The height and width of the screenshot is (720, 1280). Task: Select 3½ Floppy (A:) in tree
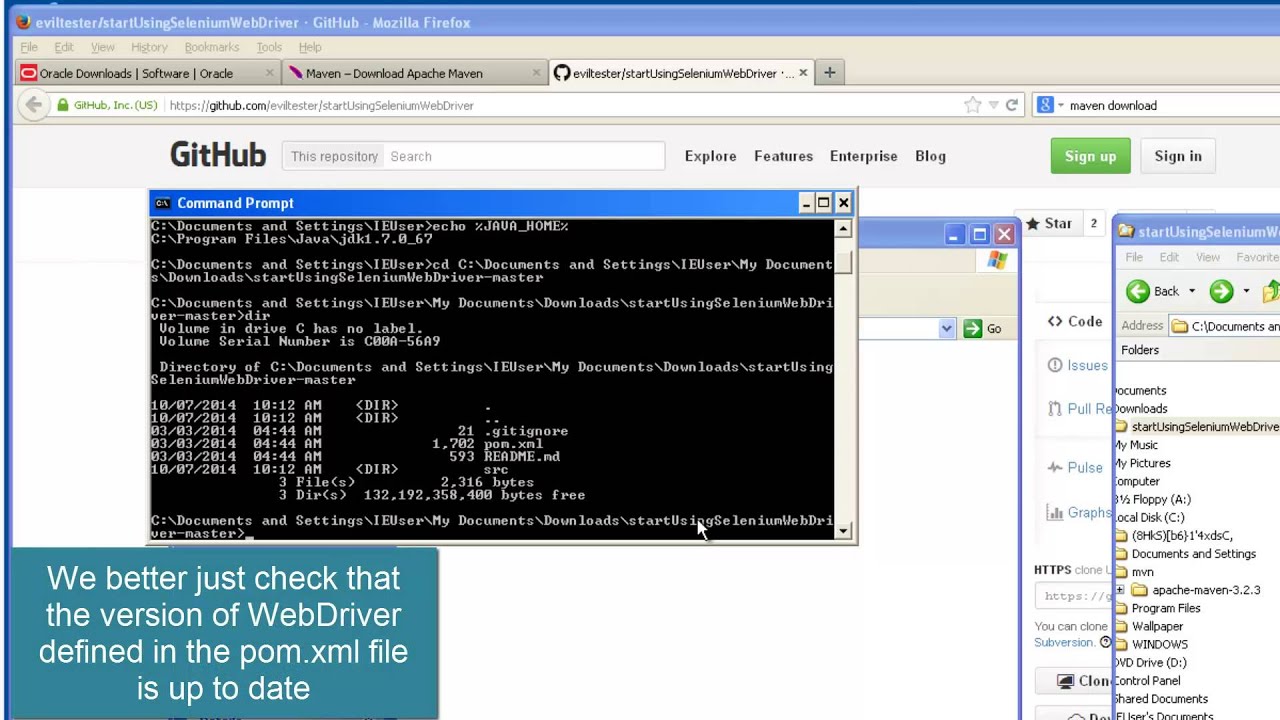(x=1153, y=499)
